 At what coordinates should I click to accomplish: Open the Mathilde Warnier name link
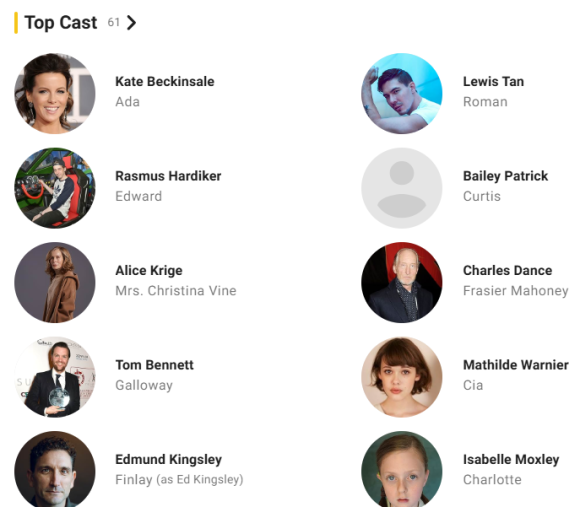(x=516, y=365)
